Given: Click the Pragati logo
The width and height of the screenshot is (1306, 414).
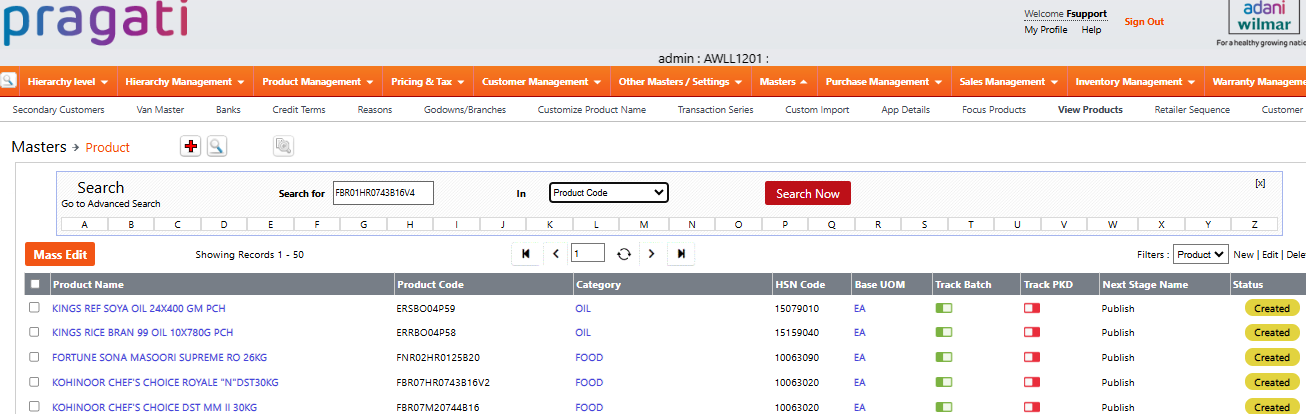Looking at the screenshot, I should [x=93, y=22].
